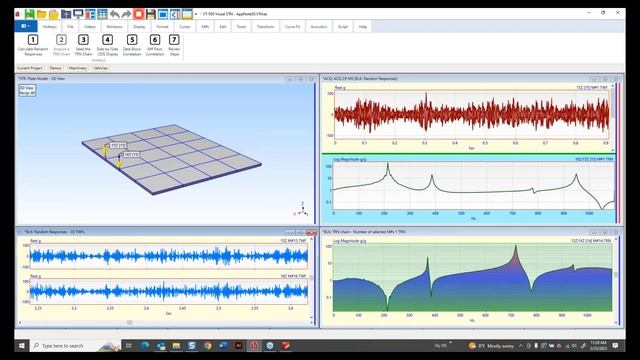Image resolution: width=640 pixels, height=360 pixels.
Task: Click the blue folder-with-arrow icon in the toolbar
Action: click(66, 14)
